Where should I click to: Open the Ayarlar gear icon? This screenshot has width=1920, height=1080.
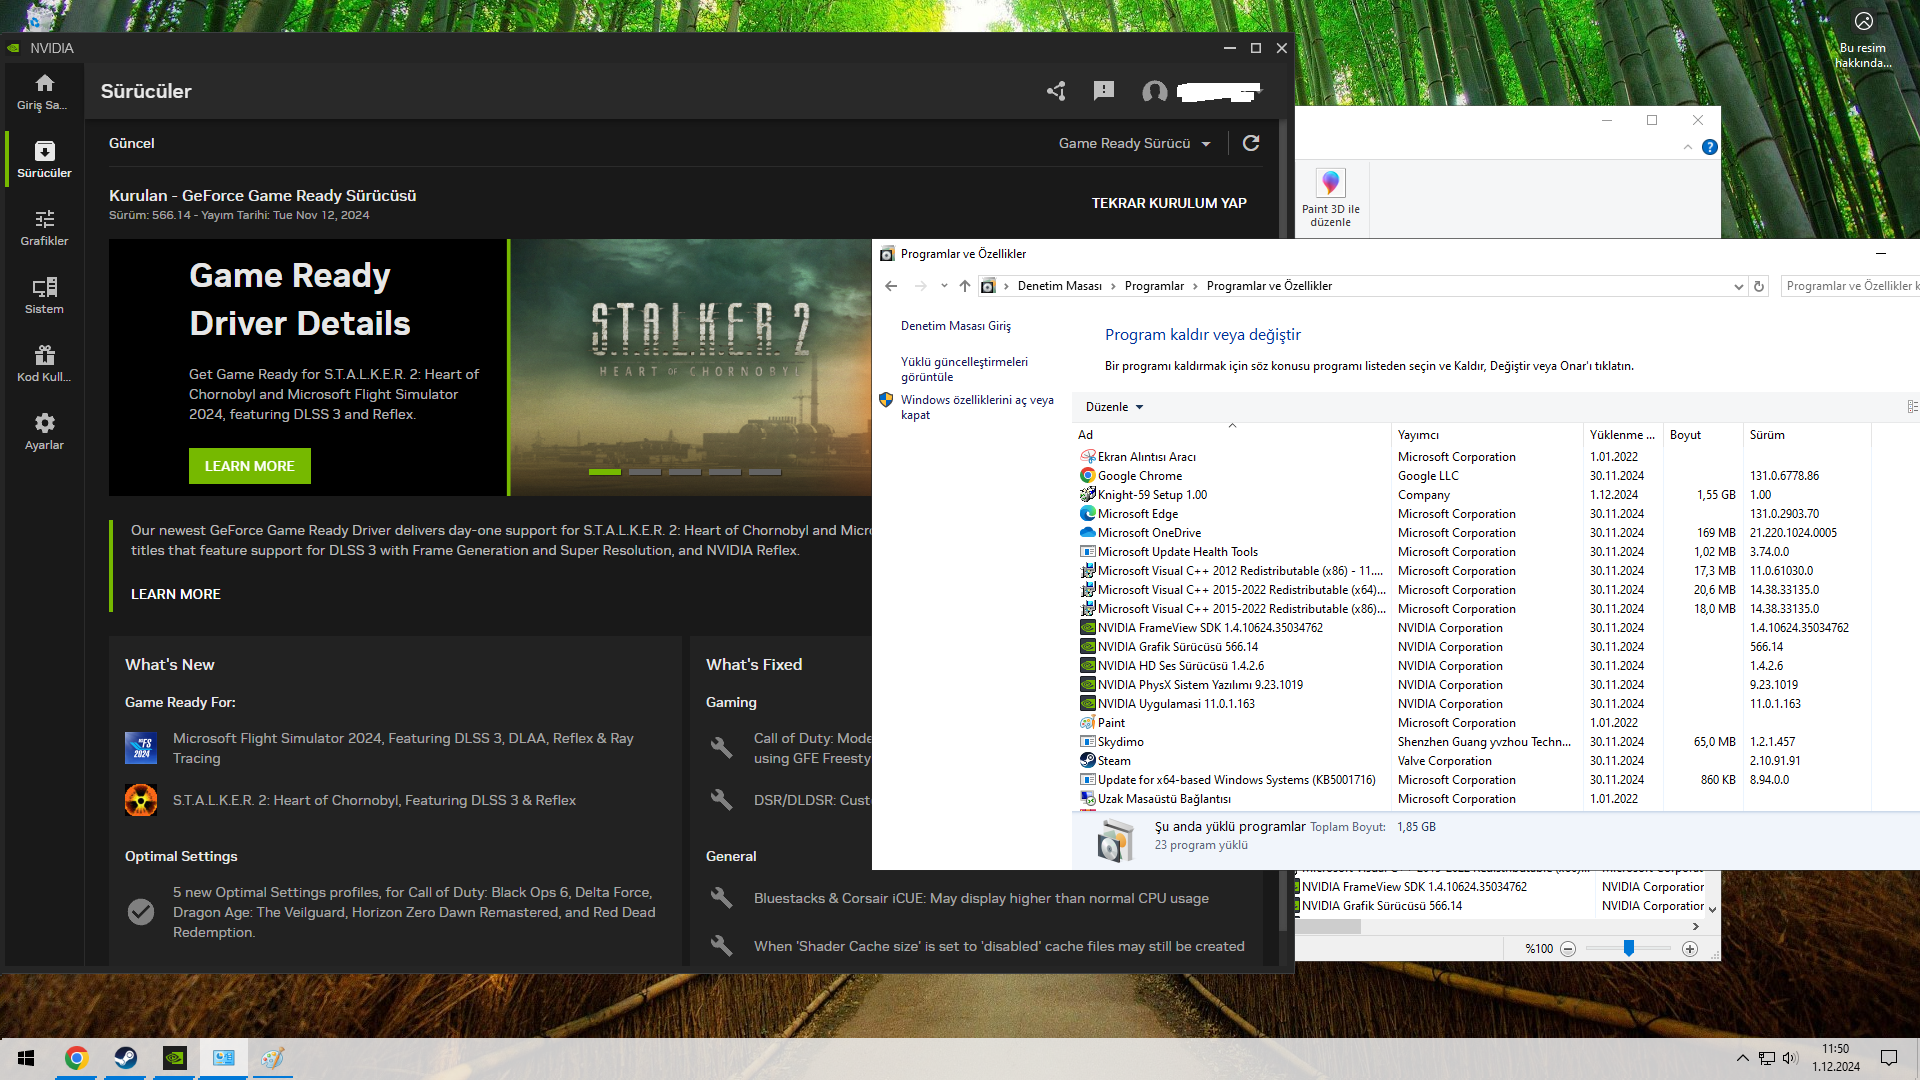point(44,424)
